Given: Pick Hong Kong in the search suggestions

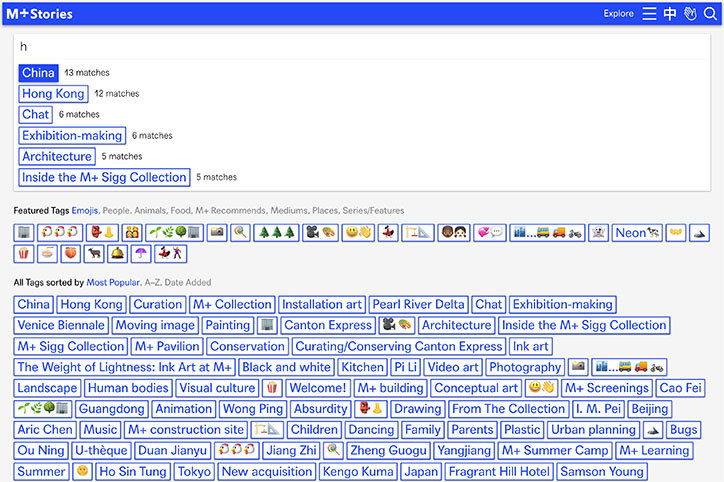Looking at the screenshot, I should (53, 94).
